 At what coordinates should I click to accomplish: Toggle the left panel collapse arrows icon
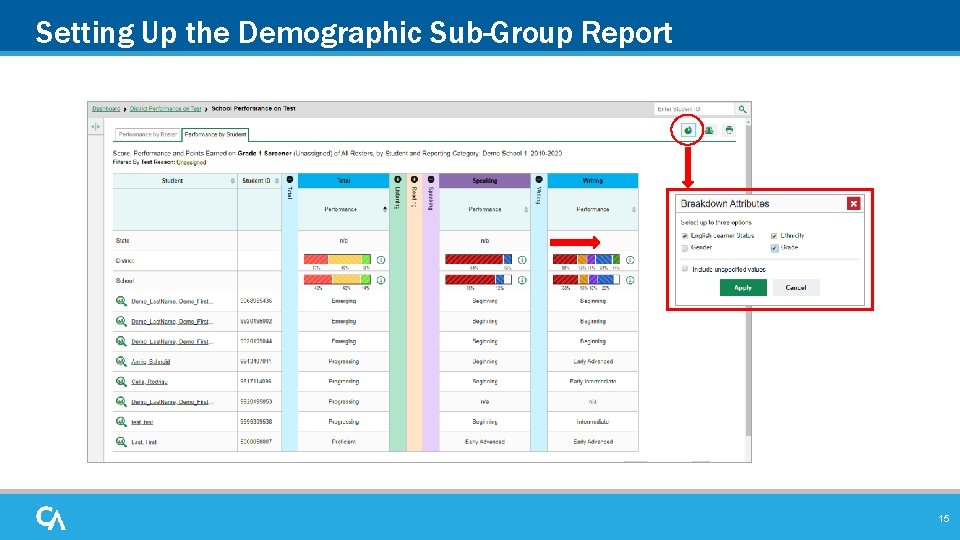click(96, 127)
